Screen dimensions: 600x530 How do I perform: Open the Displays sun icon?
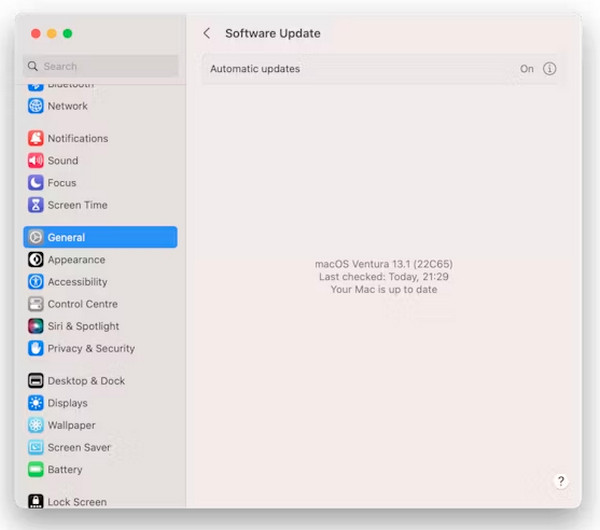click(36, 403)
